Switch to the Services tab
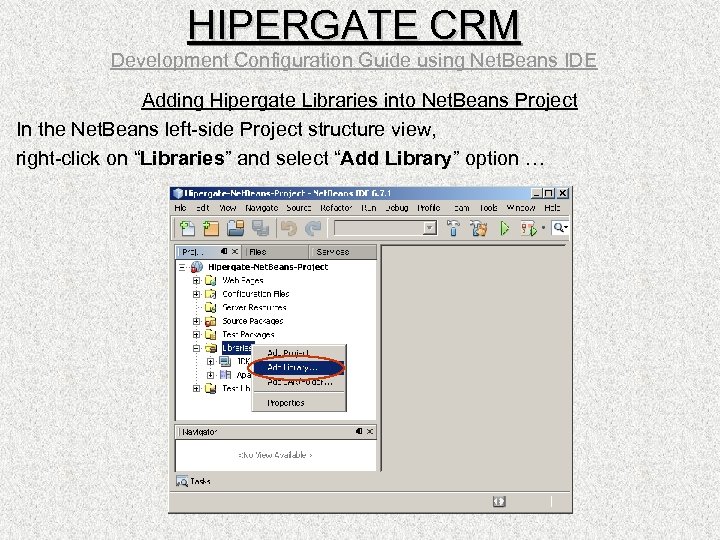Viewport: 720px width, 540px height. tap(343, 252)
